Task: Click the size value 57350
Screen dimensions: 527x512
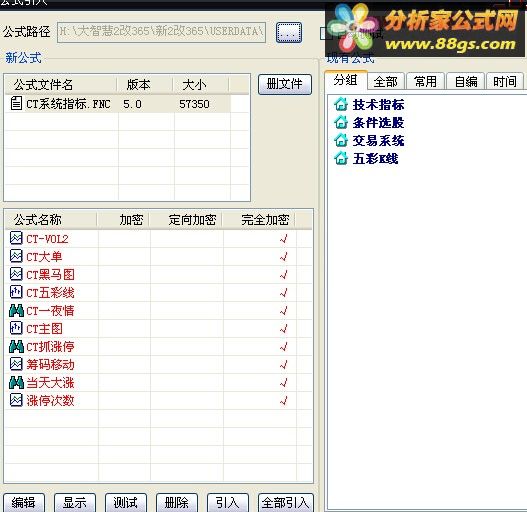Action: (194, 104)
